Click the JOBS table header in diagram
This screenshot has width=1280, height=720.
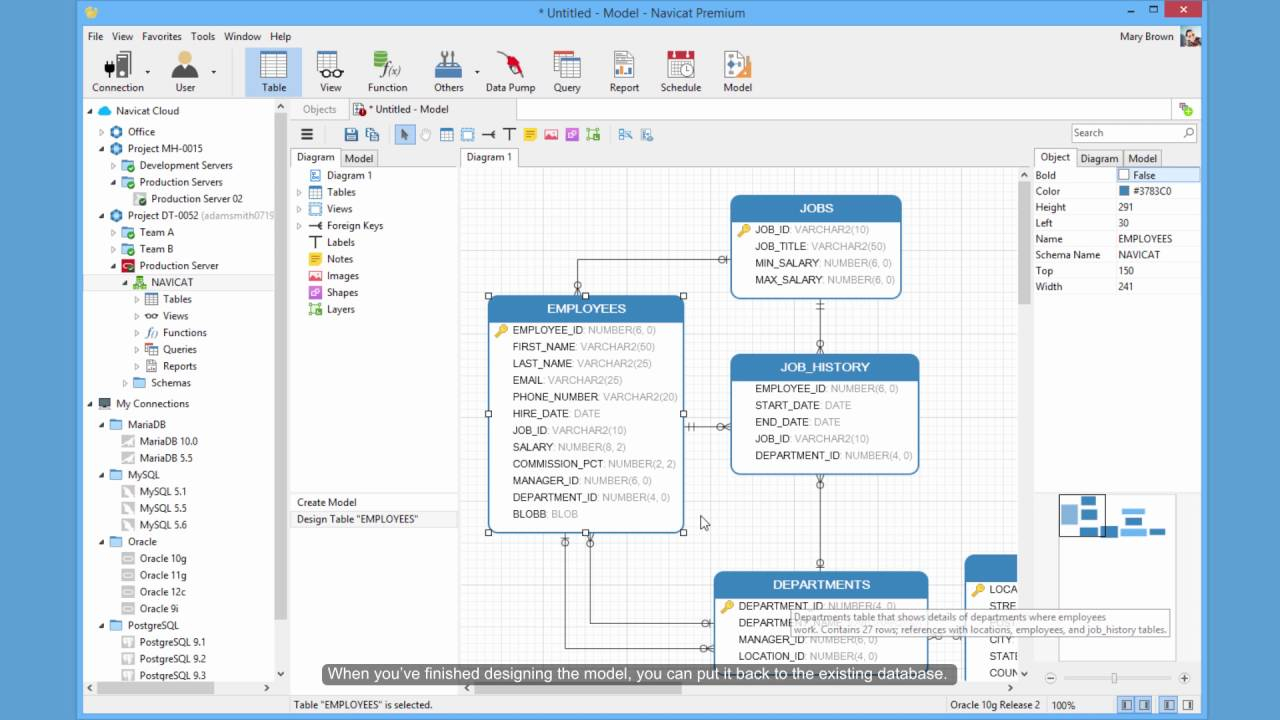coord(816,208)
